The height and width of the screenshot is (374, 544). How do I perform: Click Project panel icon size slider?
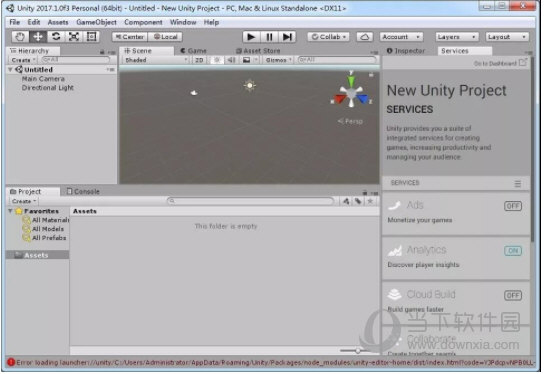click(358, 351)
